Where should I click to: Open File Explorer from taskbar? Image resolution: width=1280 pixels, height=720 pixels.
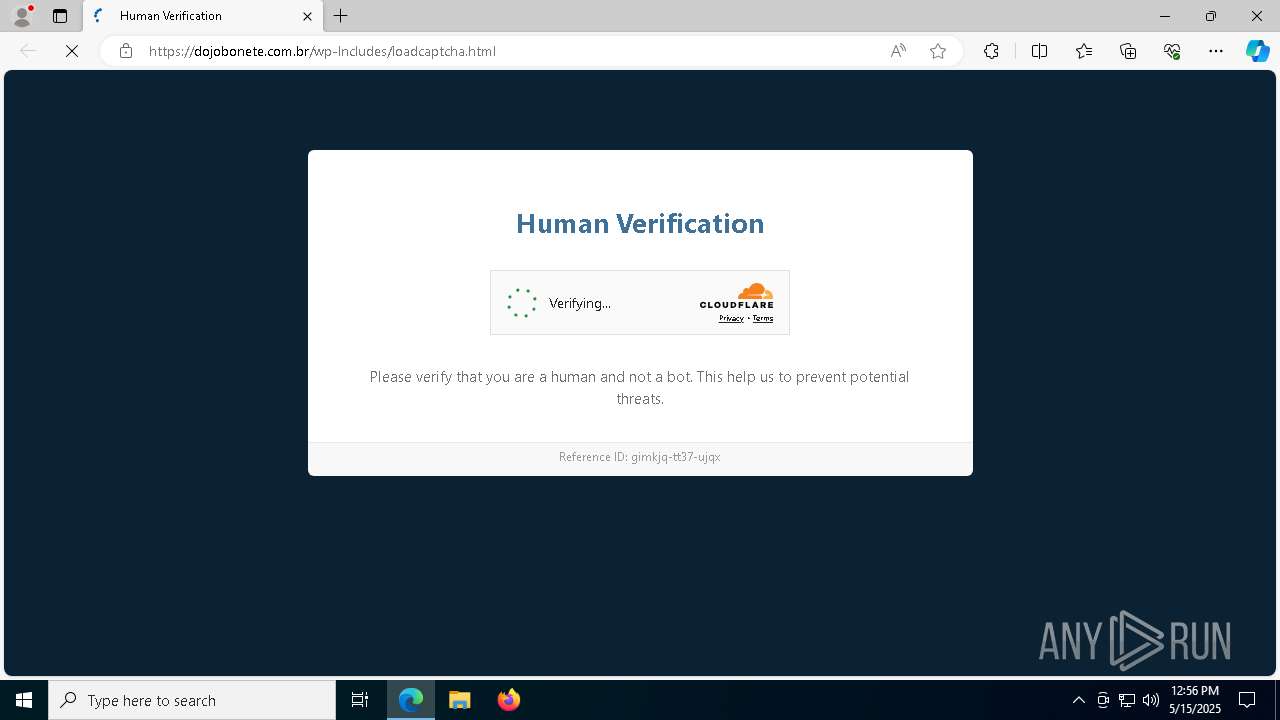(460, 700)
